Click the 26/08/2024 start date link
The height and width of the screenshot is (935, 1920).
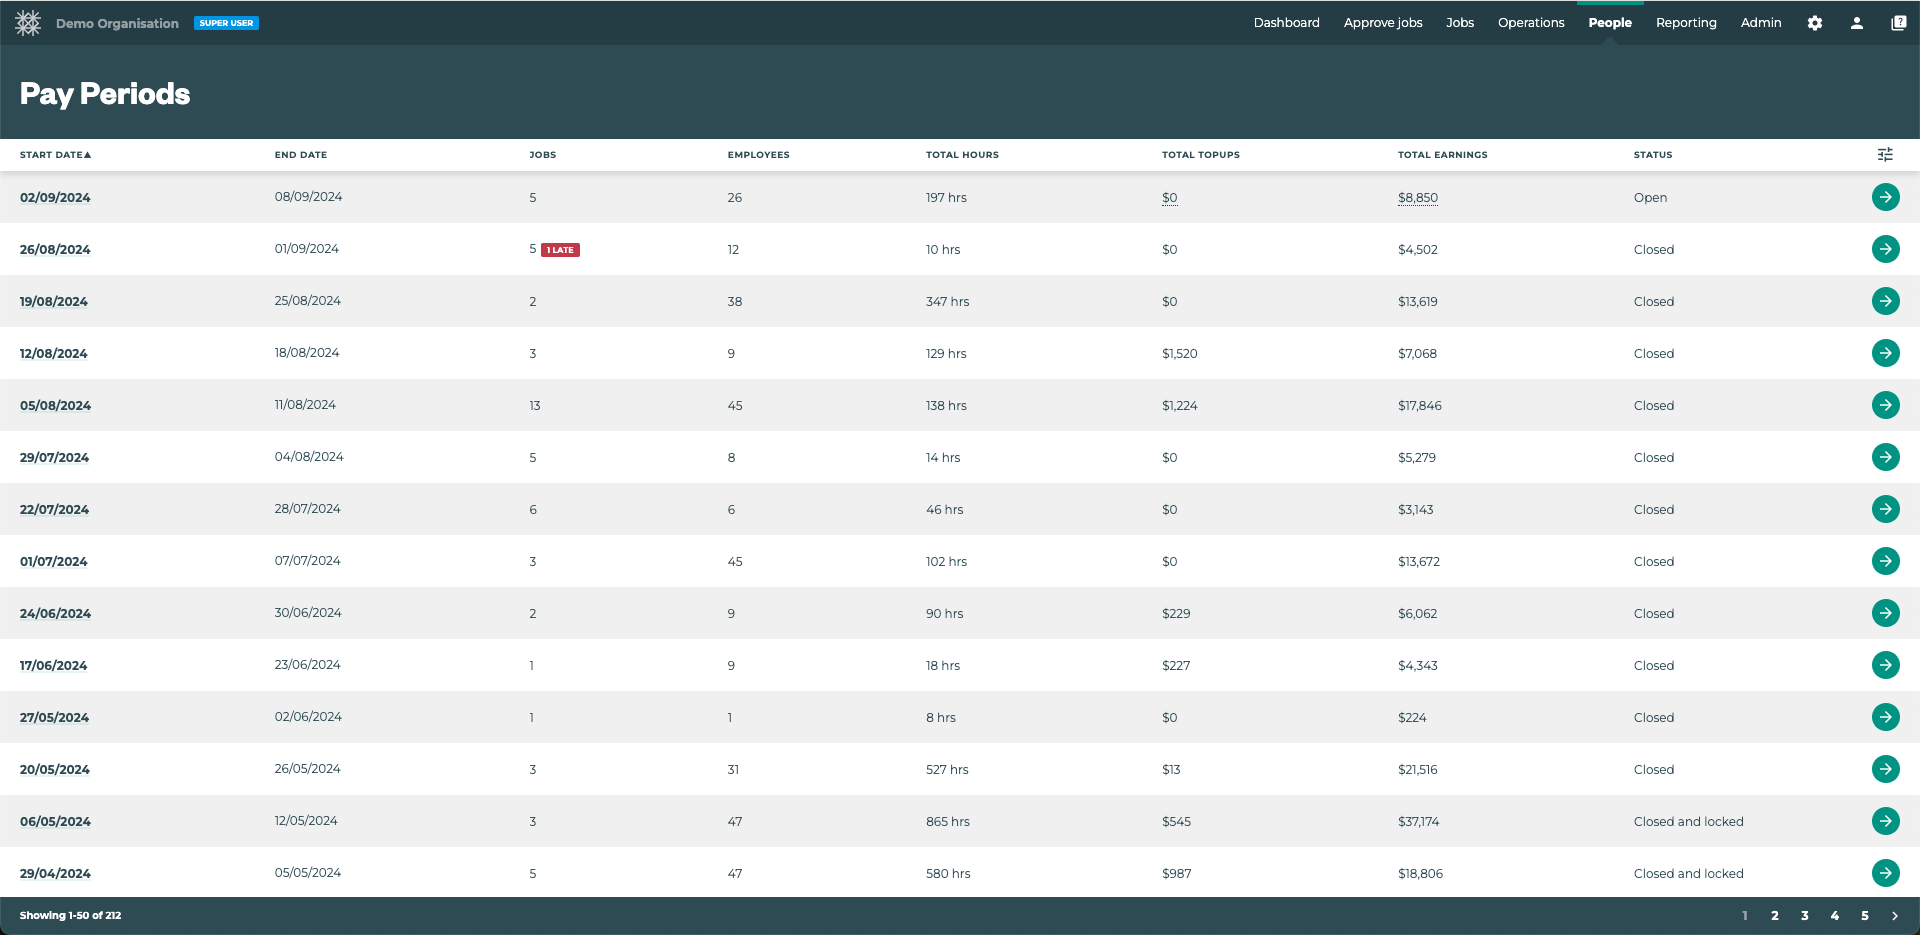(x=55, y=250)
